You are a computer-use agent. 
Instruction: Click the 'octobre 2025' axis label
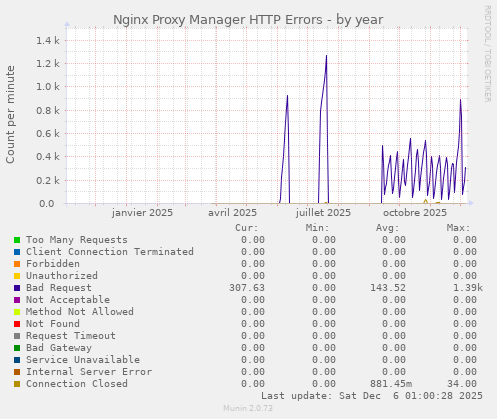pos(415,213)
